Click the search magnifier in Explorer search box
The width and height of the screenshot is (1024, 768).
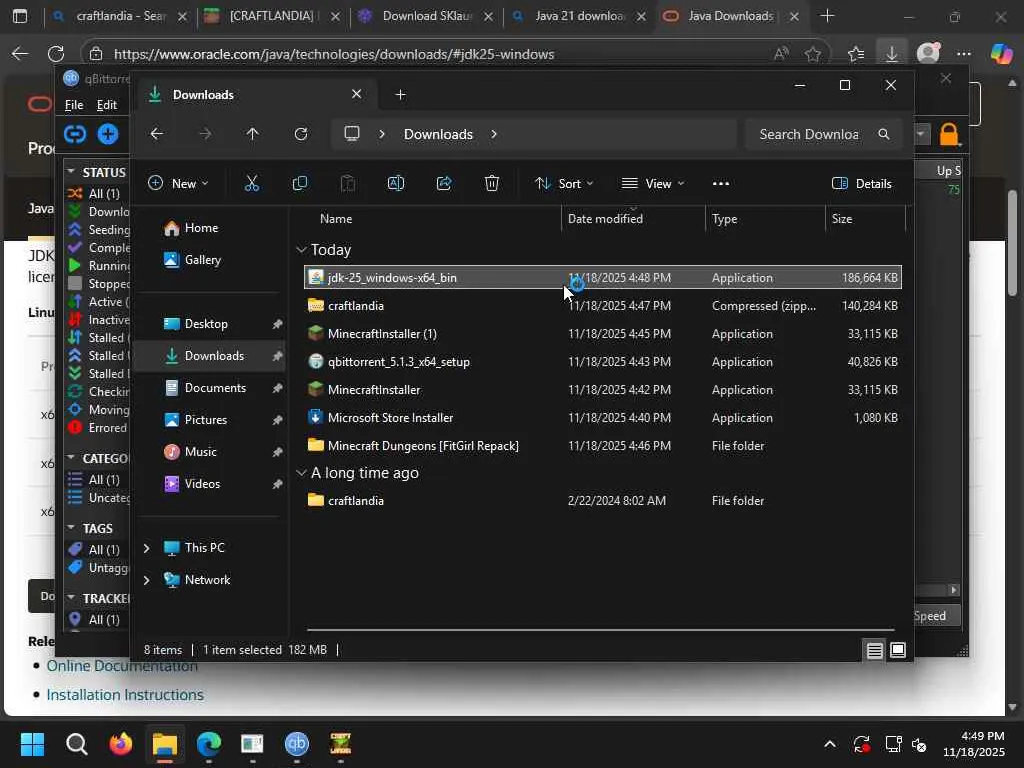884,134
